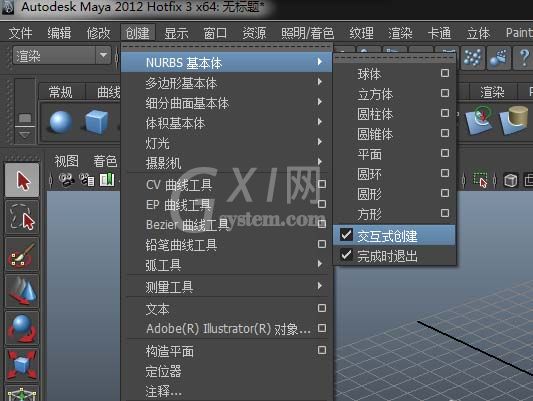533x401 pixels.
Task: Activate the Rotate tool sphere icon
Action: [x=22, y=328]
